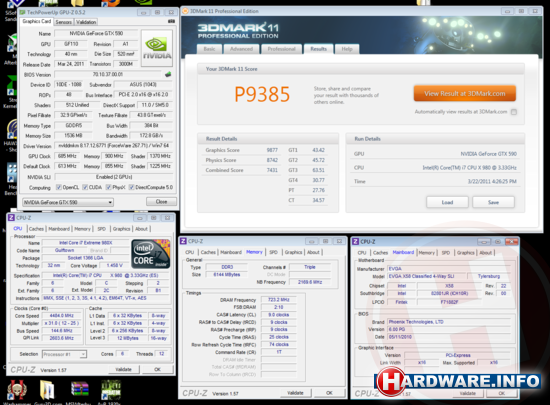Open SPD tab in the Memory CPU-Z window
550x405 pixels.
pyautogui.click(x=274, y=252)
